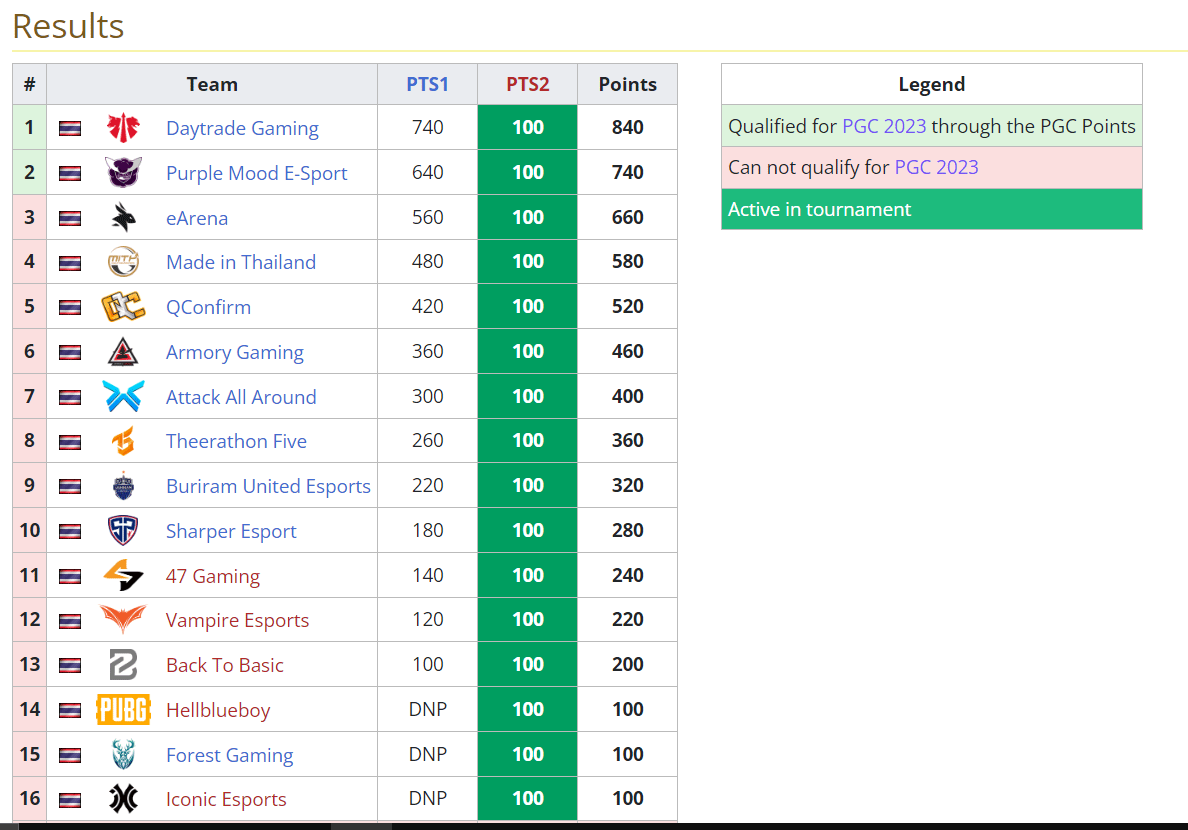Click the Theerathon Five orange logo
Image resolution: width=1188 pixels, height=830 pixels.
[123, 441]
